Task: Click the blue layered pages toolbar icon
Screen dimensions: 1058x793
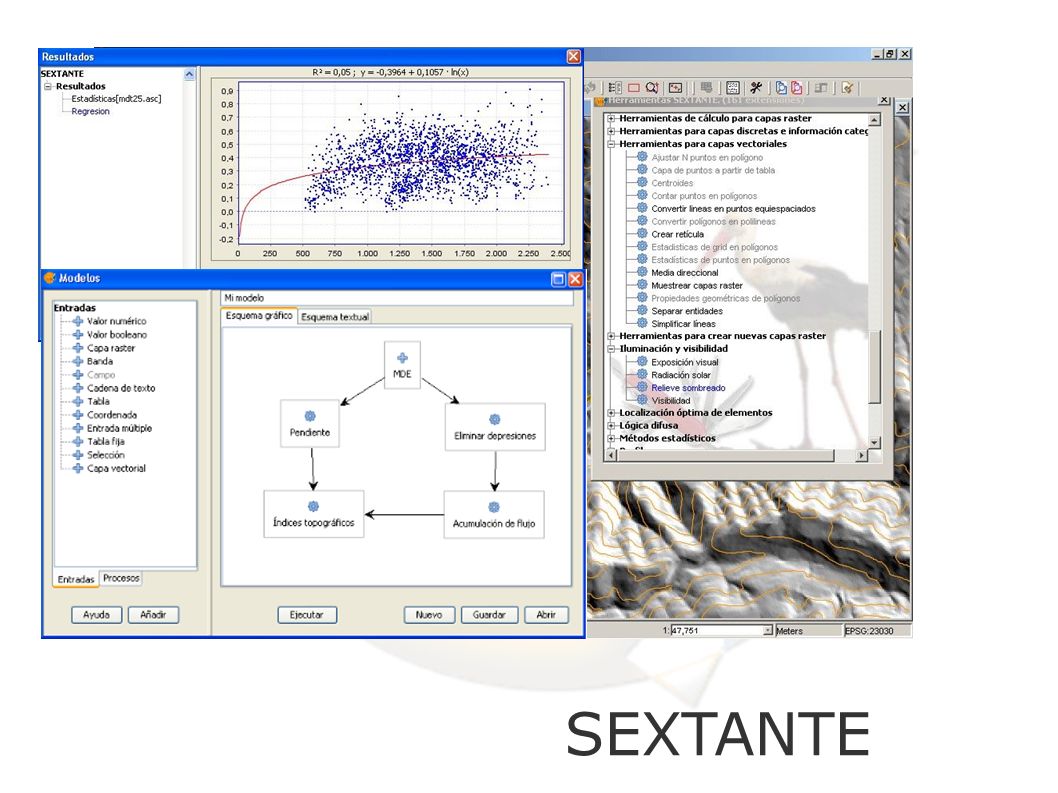Action: coord(781,87)
